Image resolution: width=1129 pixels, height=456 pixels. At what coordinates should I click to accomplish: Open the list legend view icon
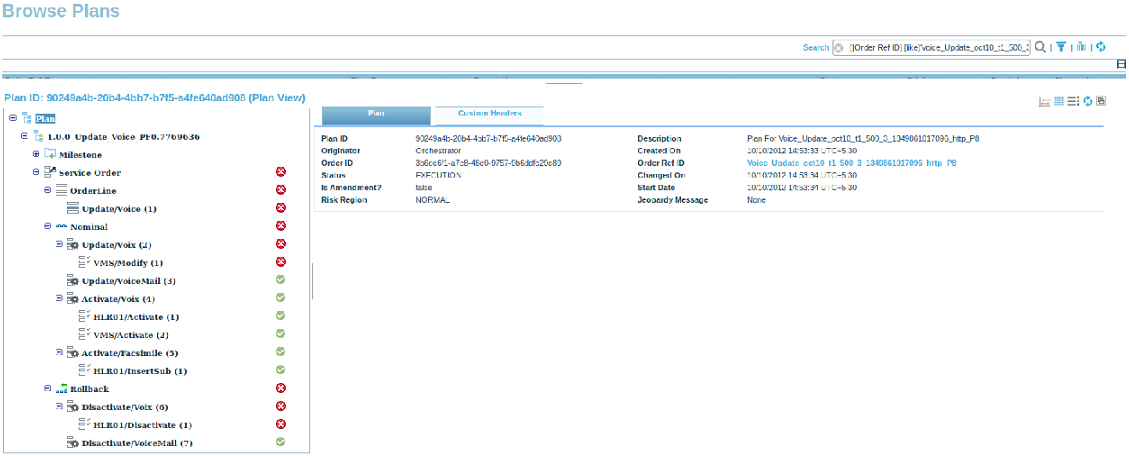[x=1074, y=102]
